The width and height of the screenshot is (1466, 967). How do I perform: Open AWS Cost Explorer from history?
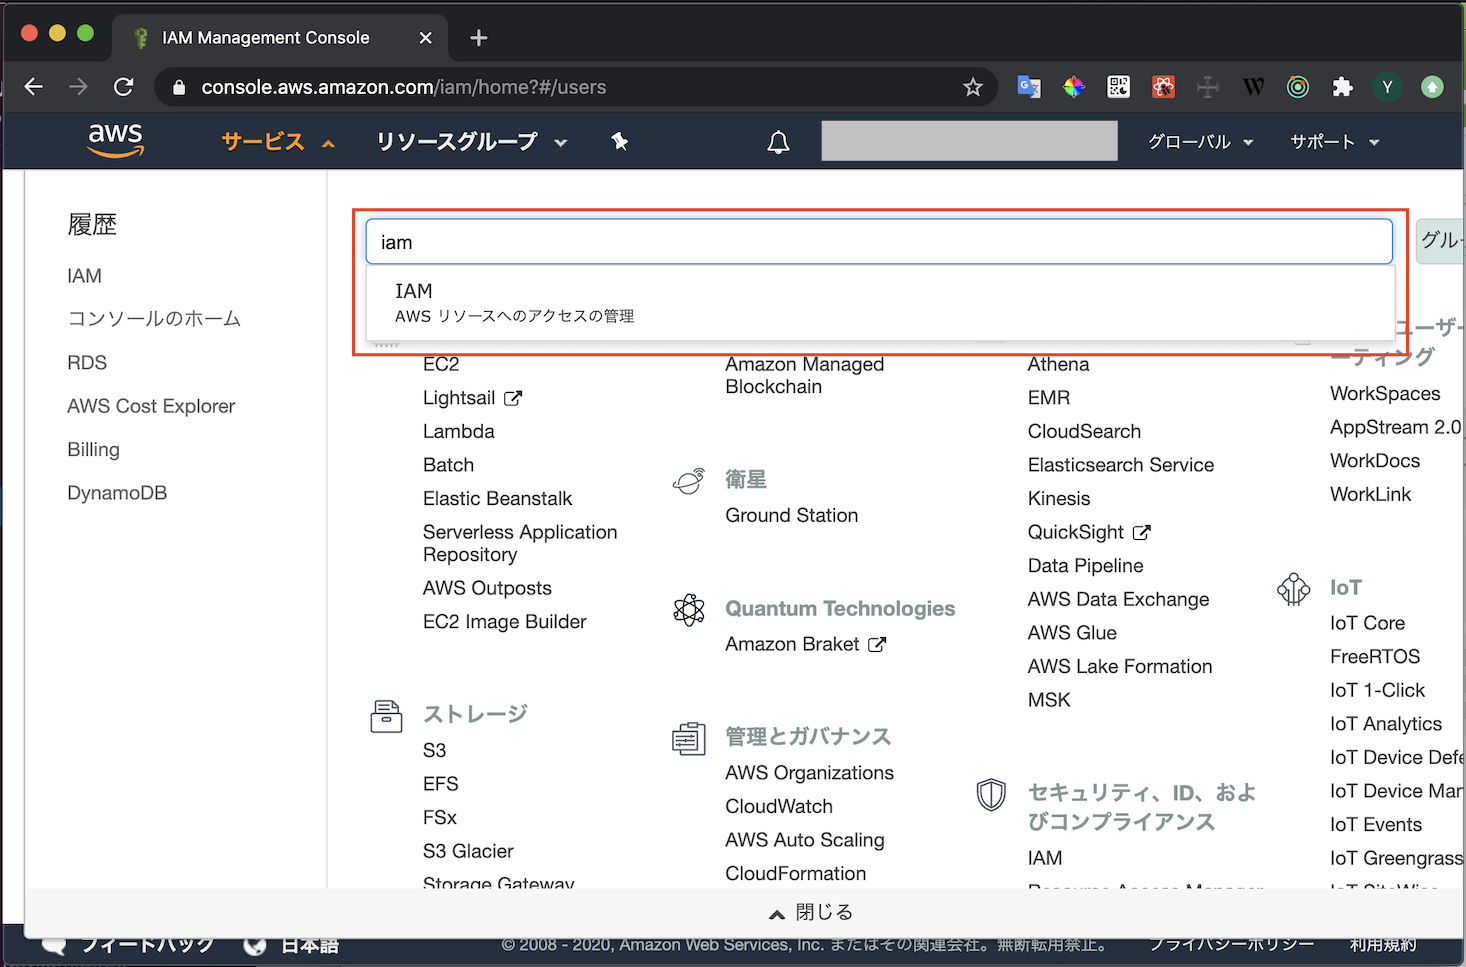coord(151,406)
